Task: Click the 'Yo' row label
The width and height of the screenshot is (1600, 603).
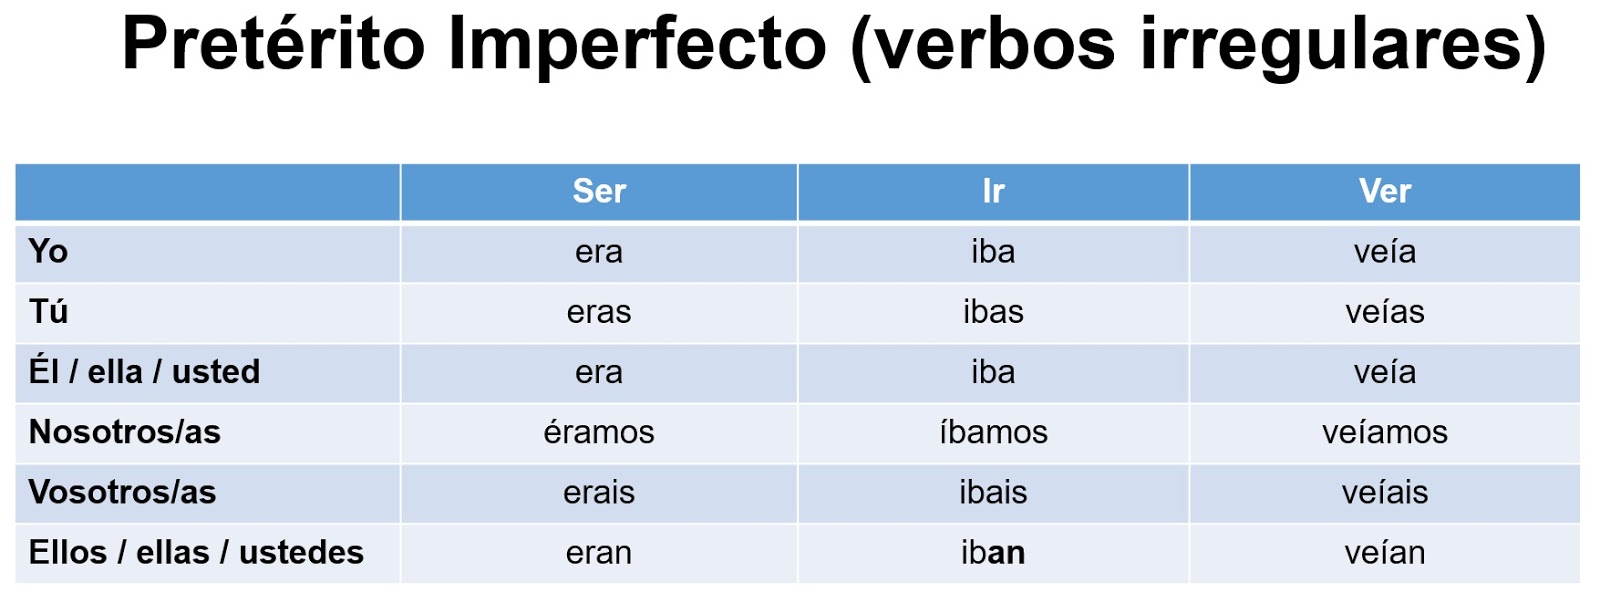Action: pos(48,251)
